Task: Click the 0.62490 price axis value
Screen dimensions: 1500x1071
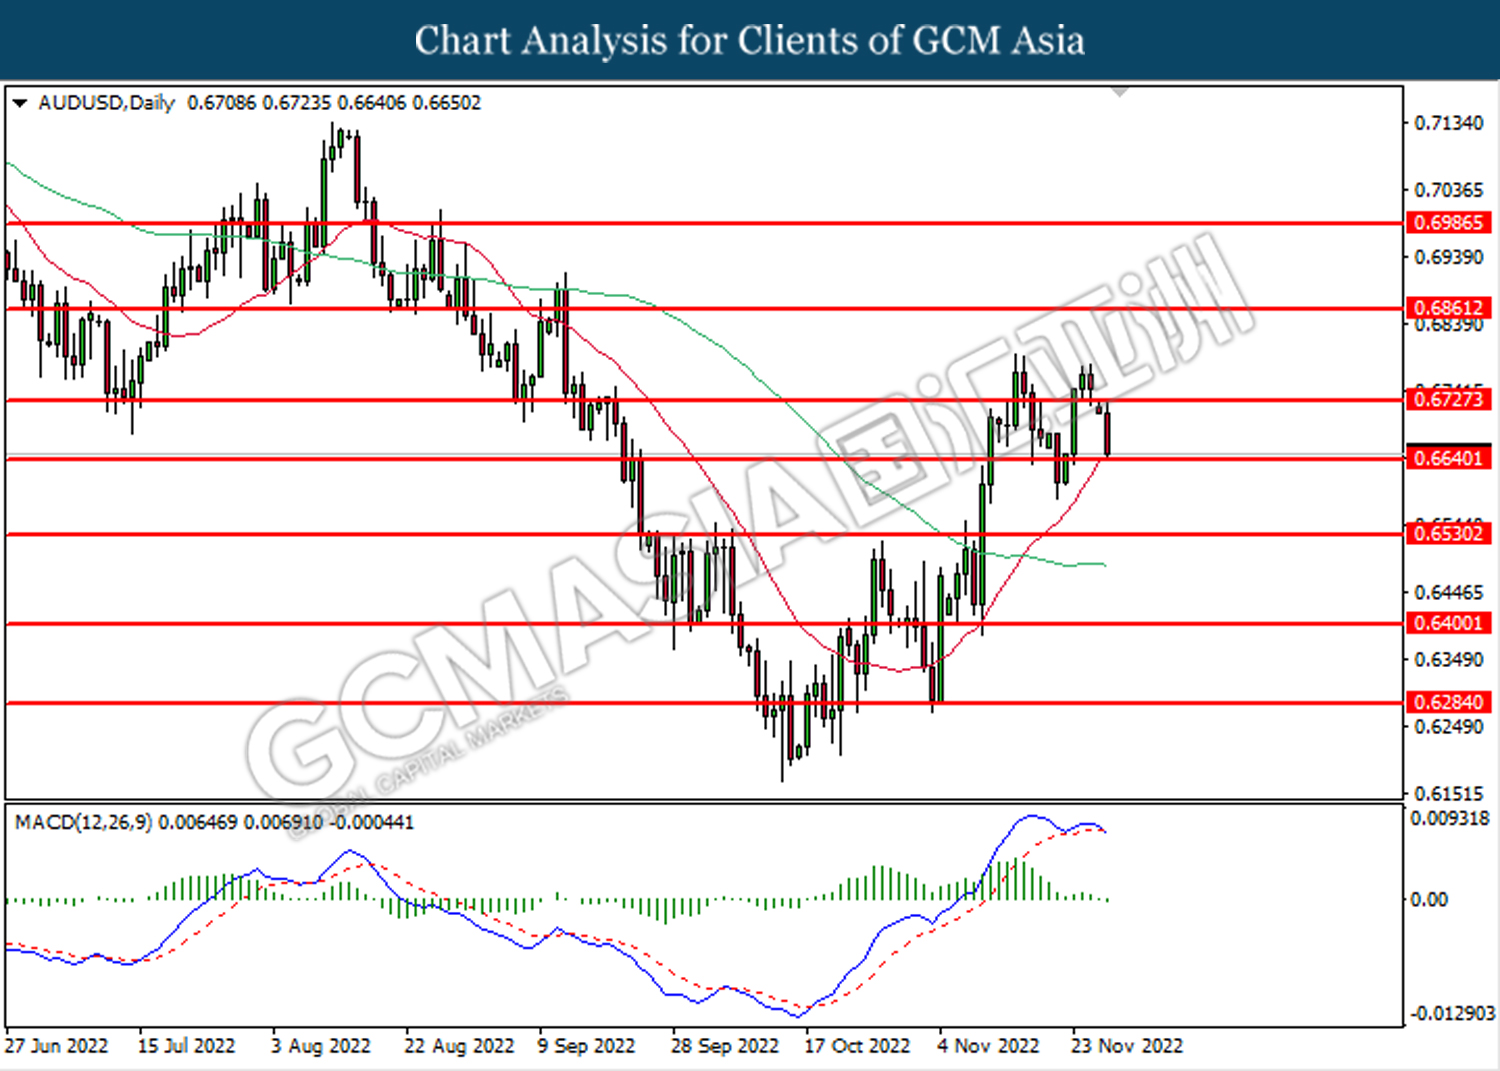Action: tap(1449, 727)
